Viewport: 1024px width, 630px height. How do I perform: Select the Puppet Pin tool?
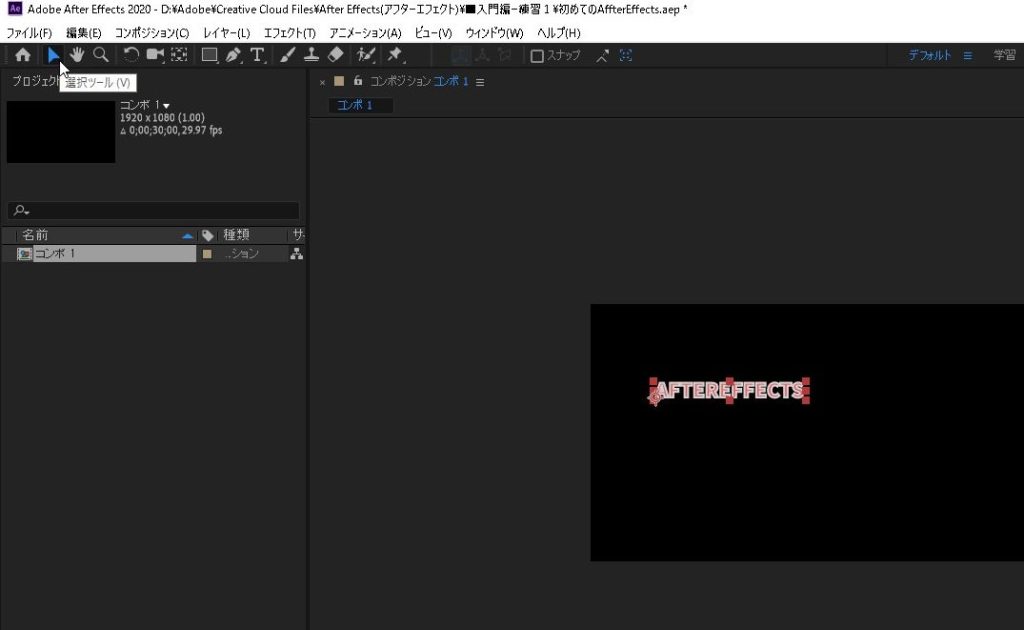pos(395,56)
